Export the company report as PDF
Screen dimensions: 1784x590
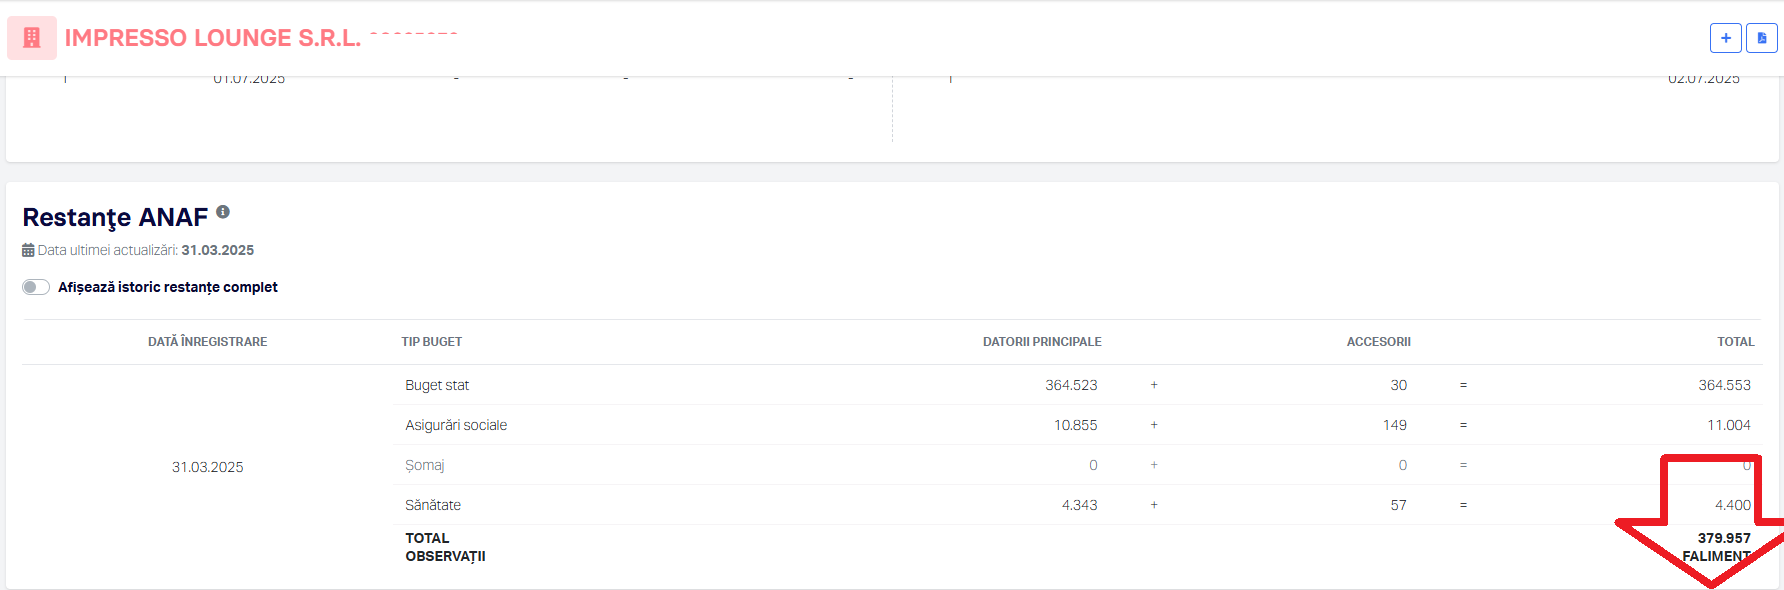(1761, 38)
